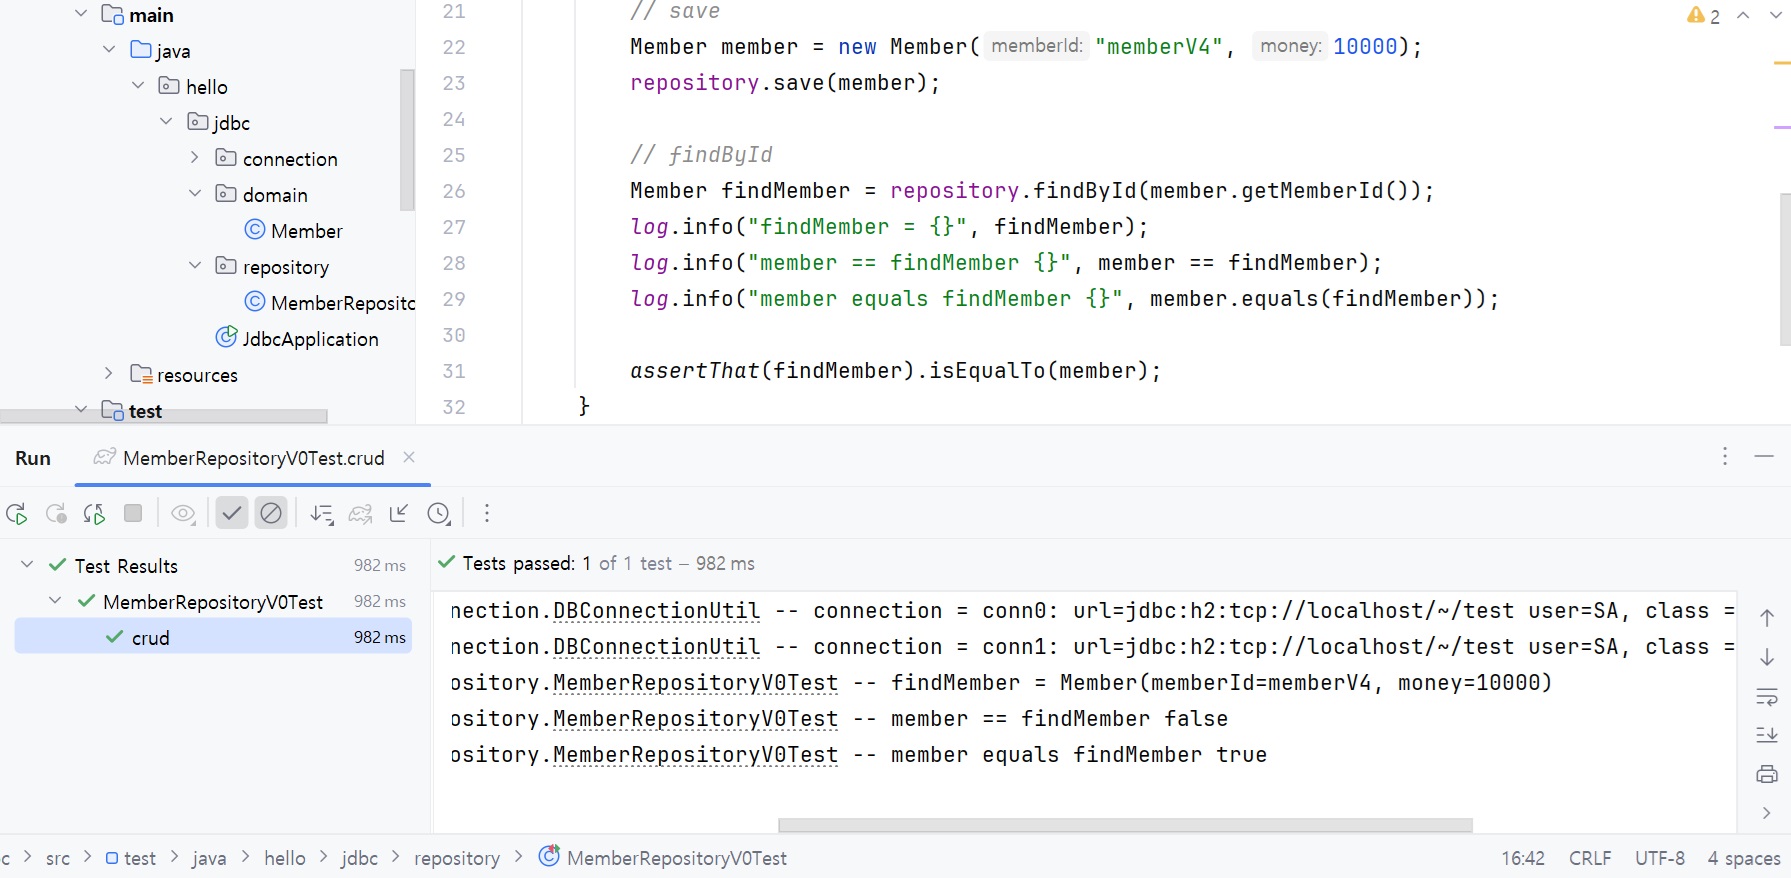1791x878 pixels.
Task: Collapse the jdbc package node
Action: 166,122
